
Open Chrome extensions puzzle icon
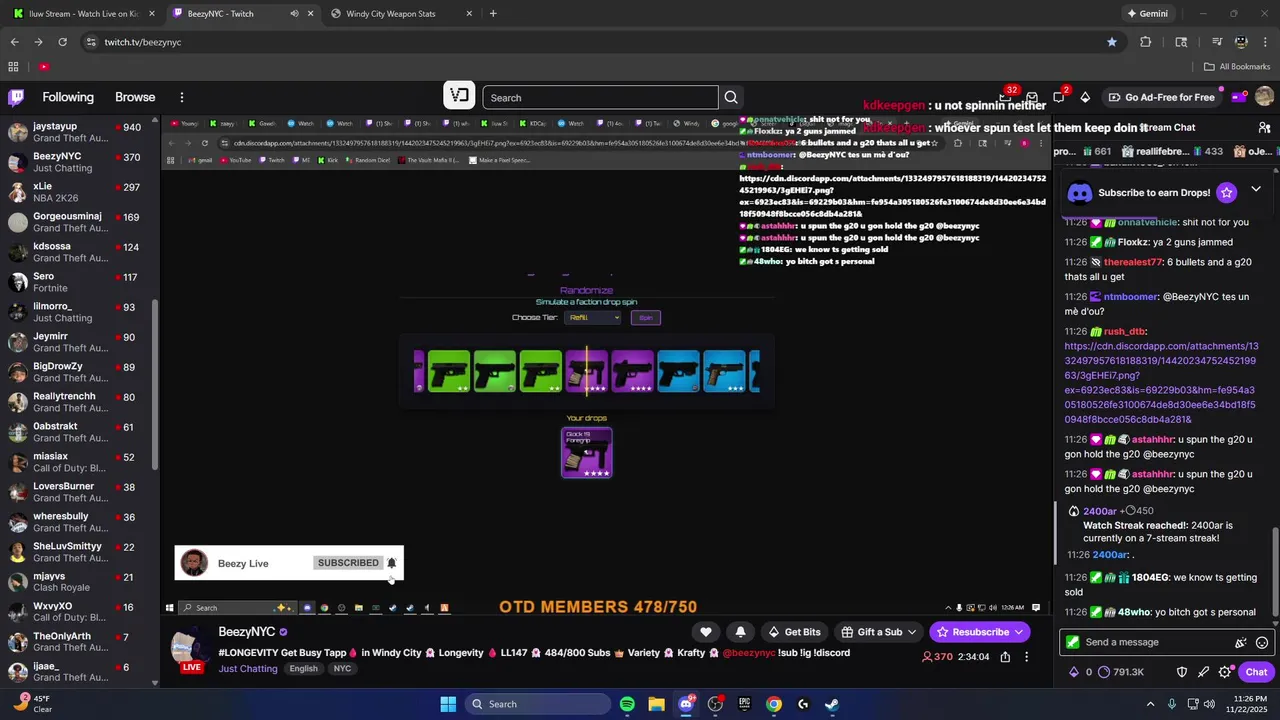[1146, 42]
